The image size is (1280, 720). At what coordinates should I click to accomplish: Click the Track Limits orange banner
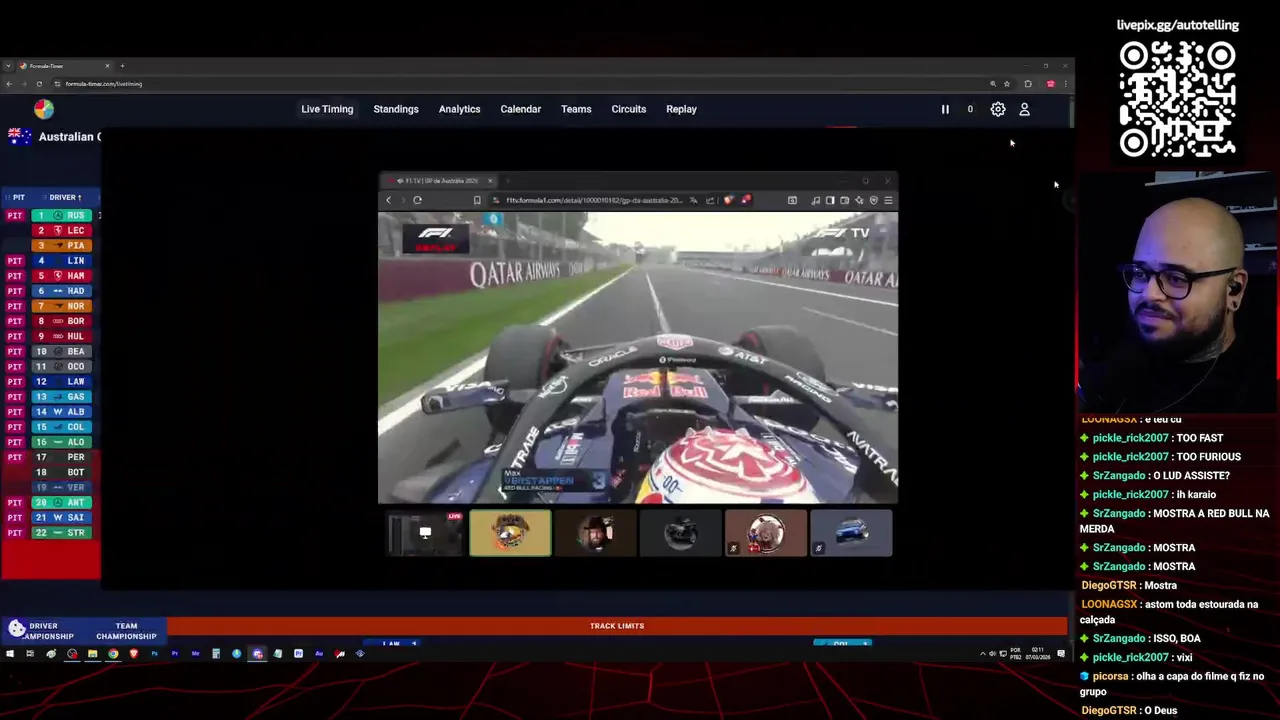[x=617, y=626]
